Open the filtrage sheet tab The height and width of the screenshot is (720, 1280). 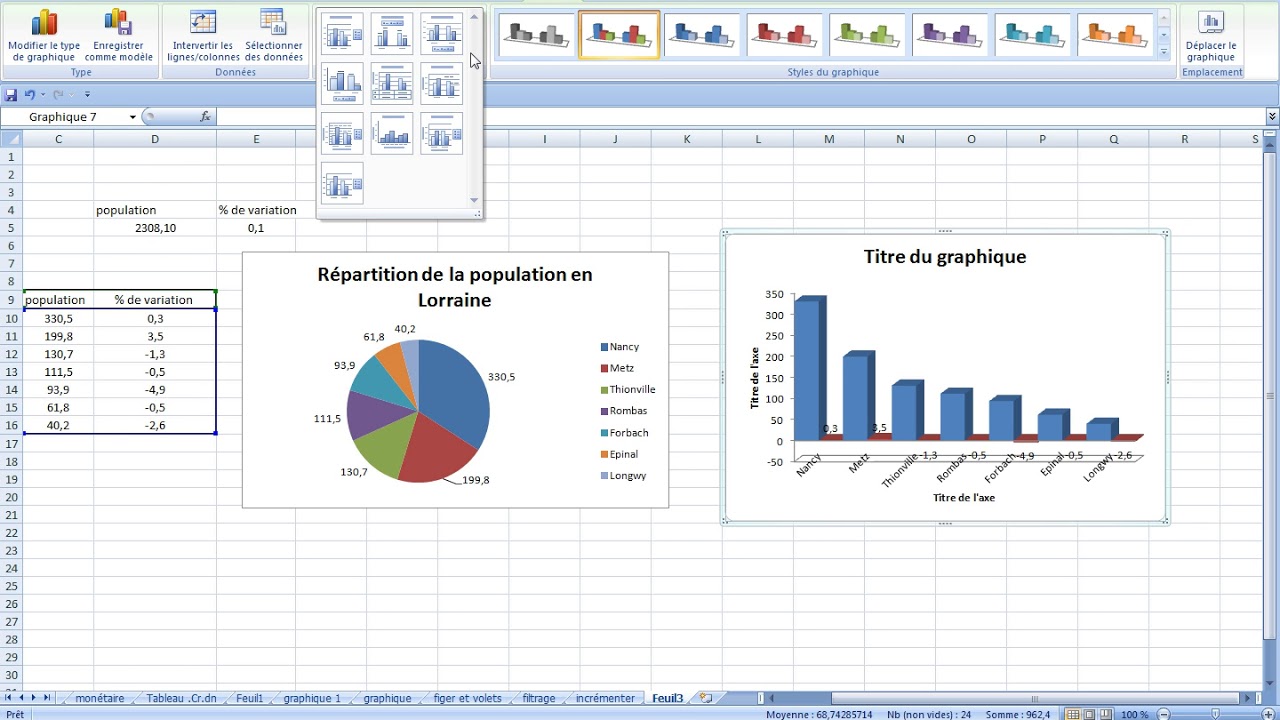(x=538, y=698)
